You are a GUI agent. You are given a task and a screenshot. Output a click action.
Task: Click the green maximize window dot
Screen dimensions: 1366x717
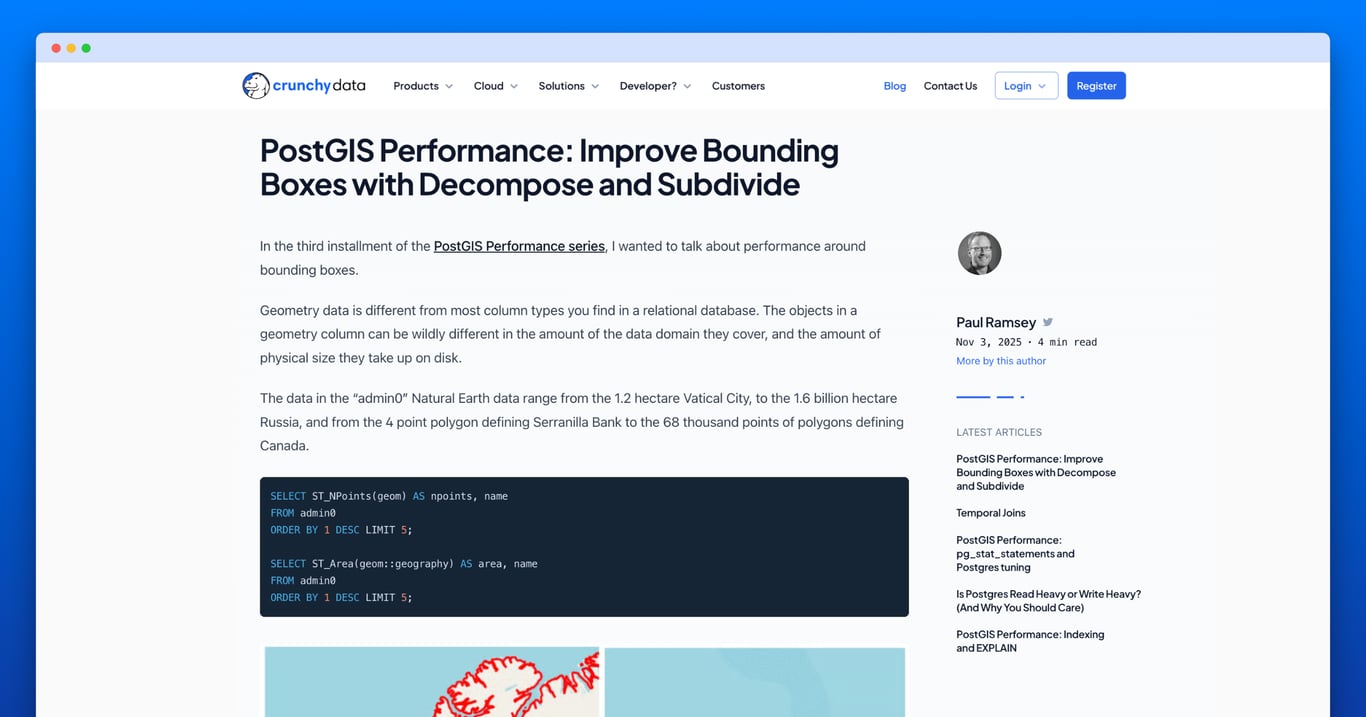[86, 48]
